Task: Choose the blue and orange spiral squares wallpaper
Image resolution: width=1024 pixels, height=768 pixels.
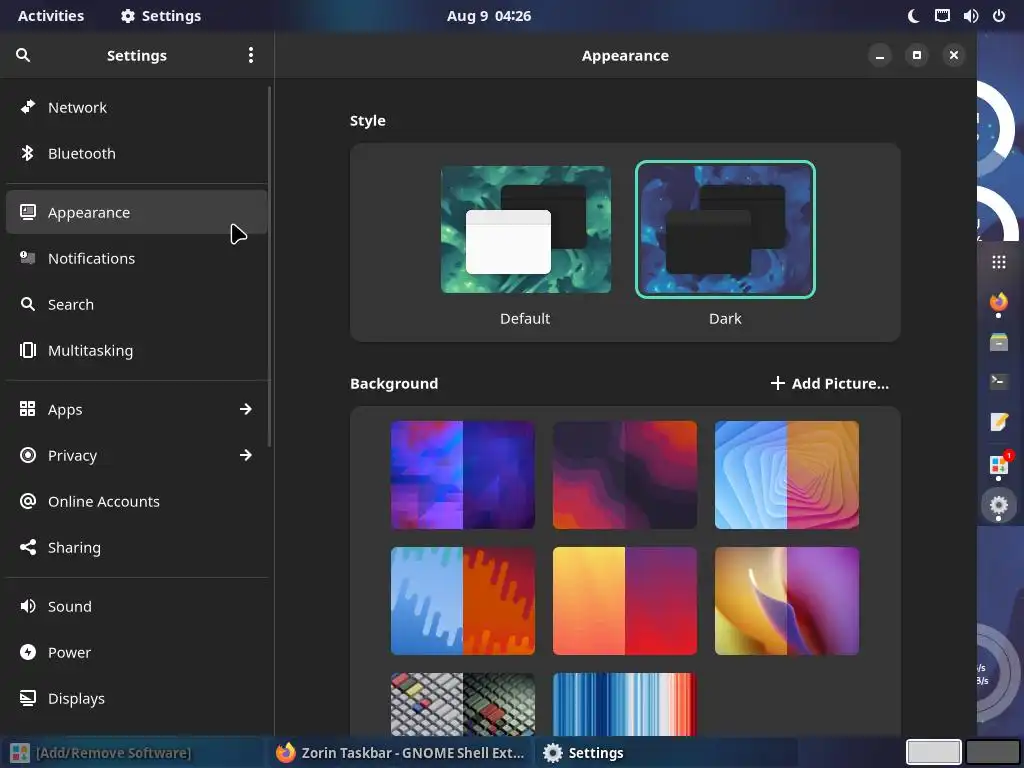Action: tap(786, 475)
